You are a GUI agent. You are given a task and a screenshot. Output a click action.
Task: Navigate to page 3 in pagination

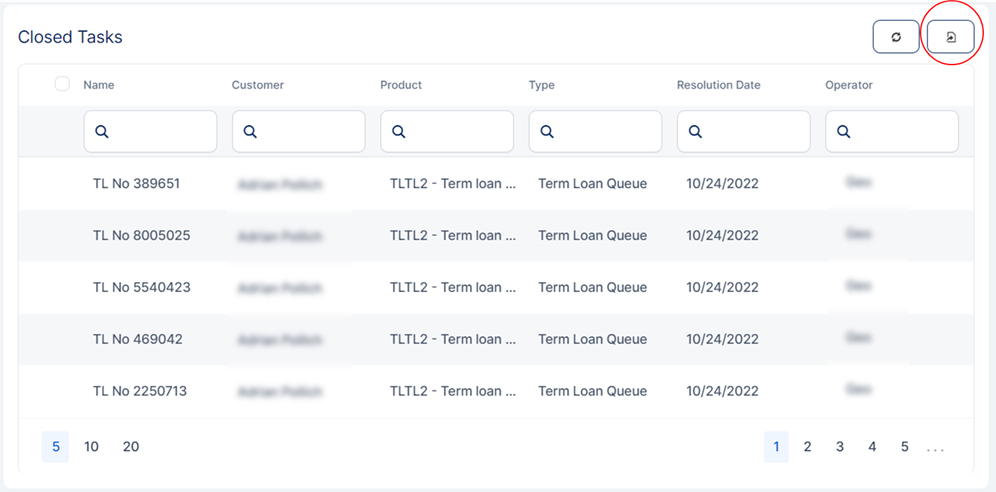tap(840, 447)
